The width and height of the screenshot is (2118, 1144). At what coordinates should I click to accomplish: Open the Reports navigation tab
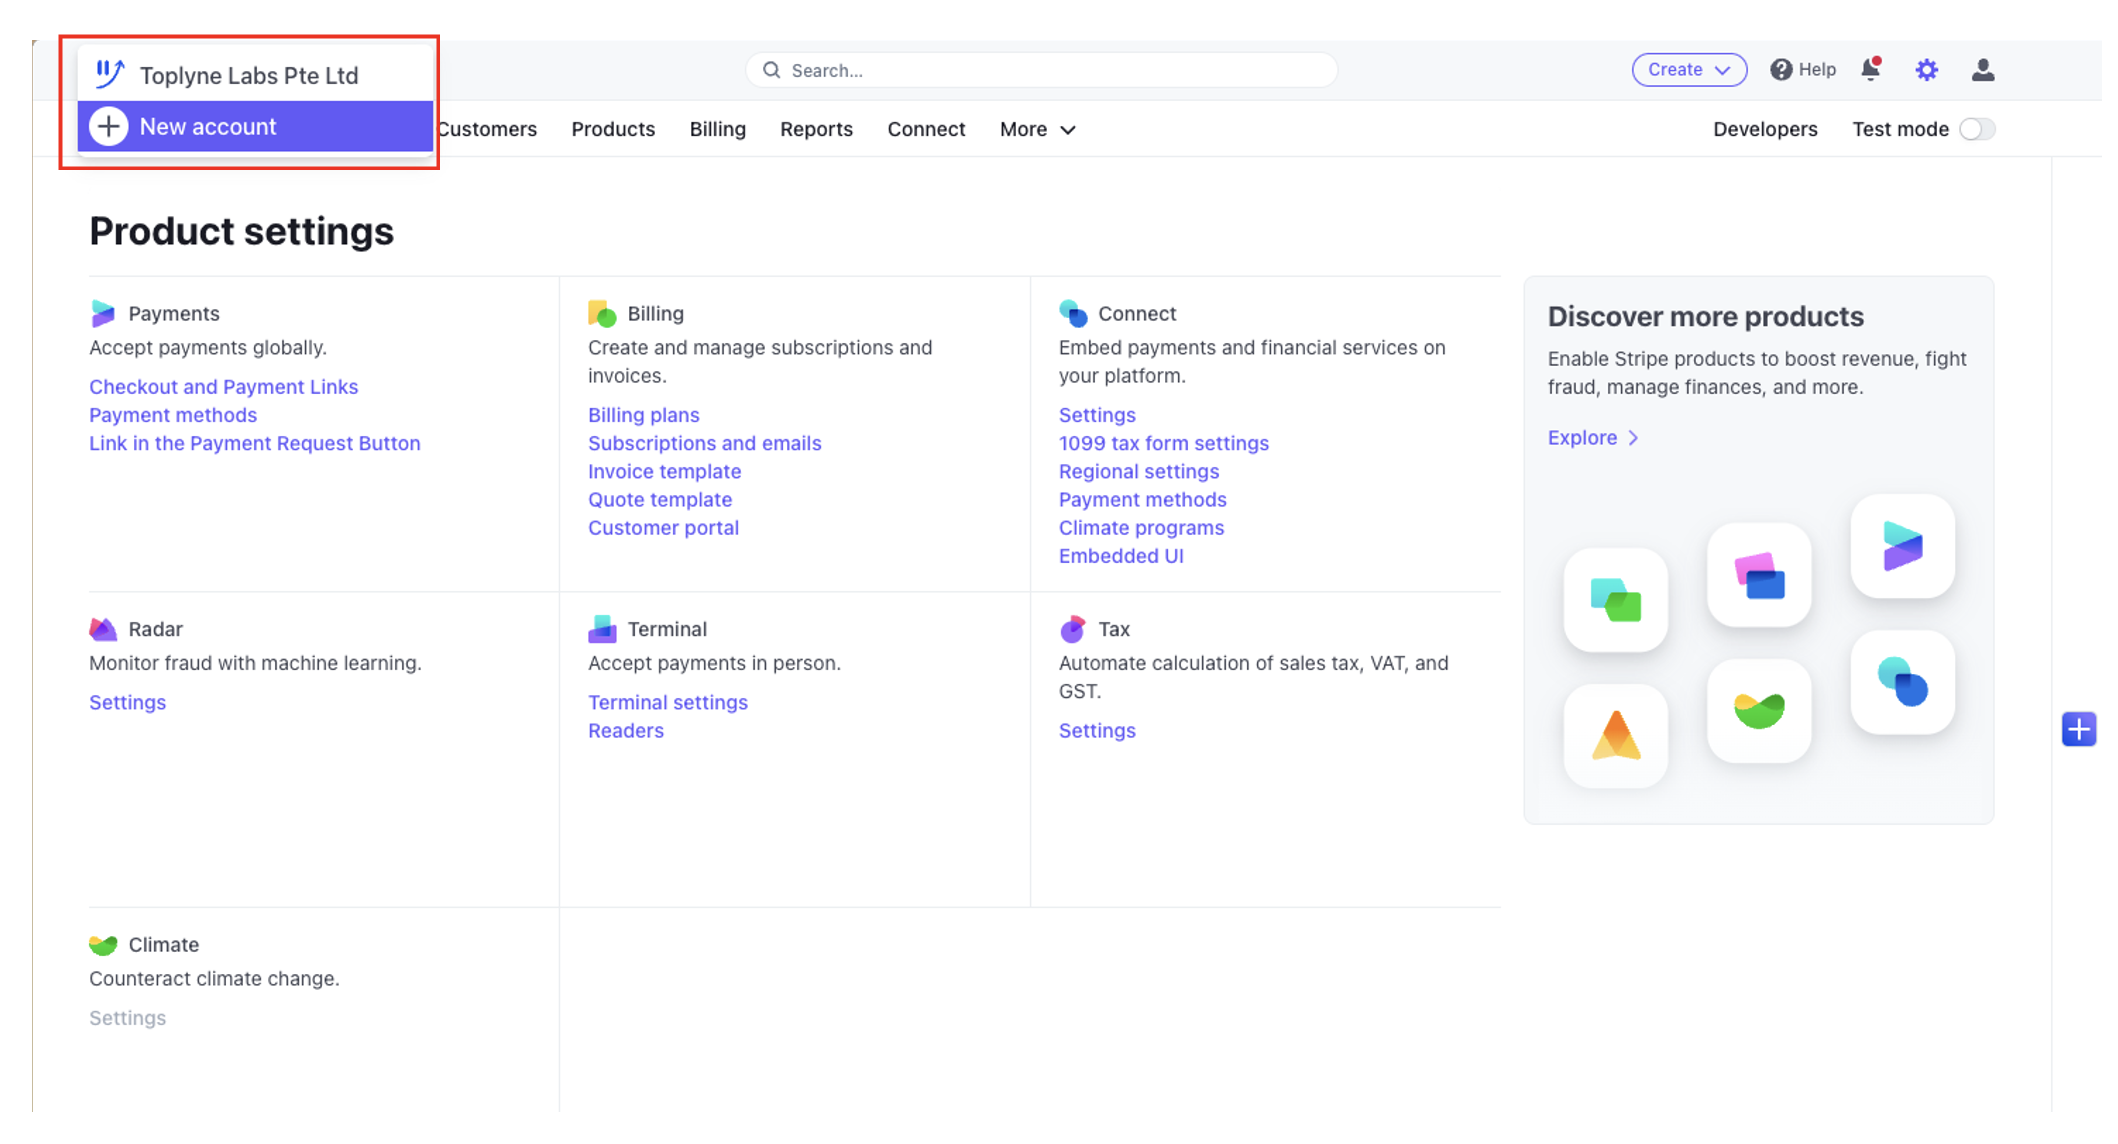pyautogui.click(x=816, y=129)
